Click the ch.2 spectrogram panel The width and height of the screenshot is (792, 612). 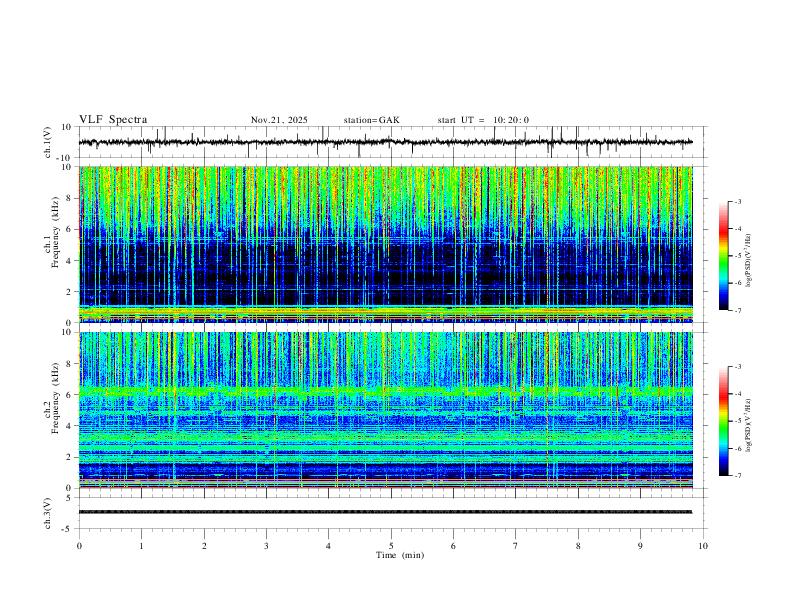coord(385,410)
